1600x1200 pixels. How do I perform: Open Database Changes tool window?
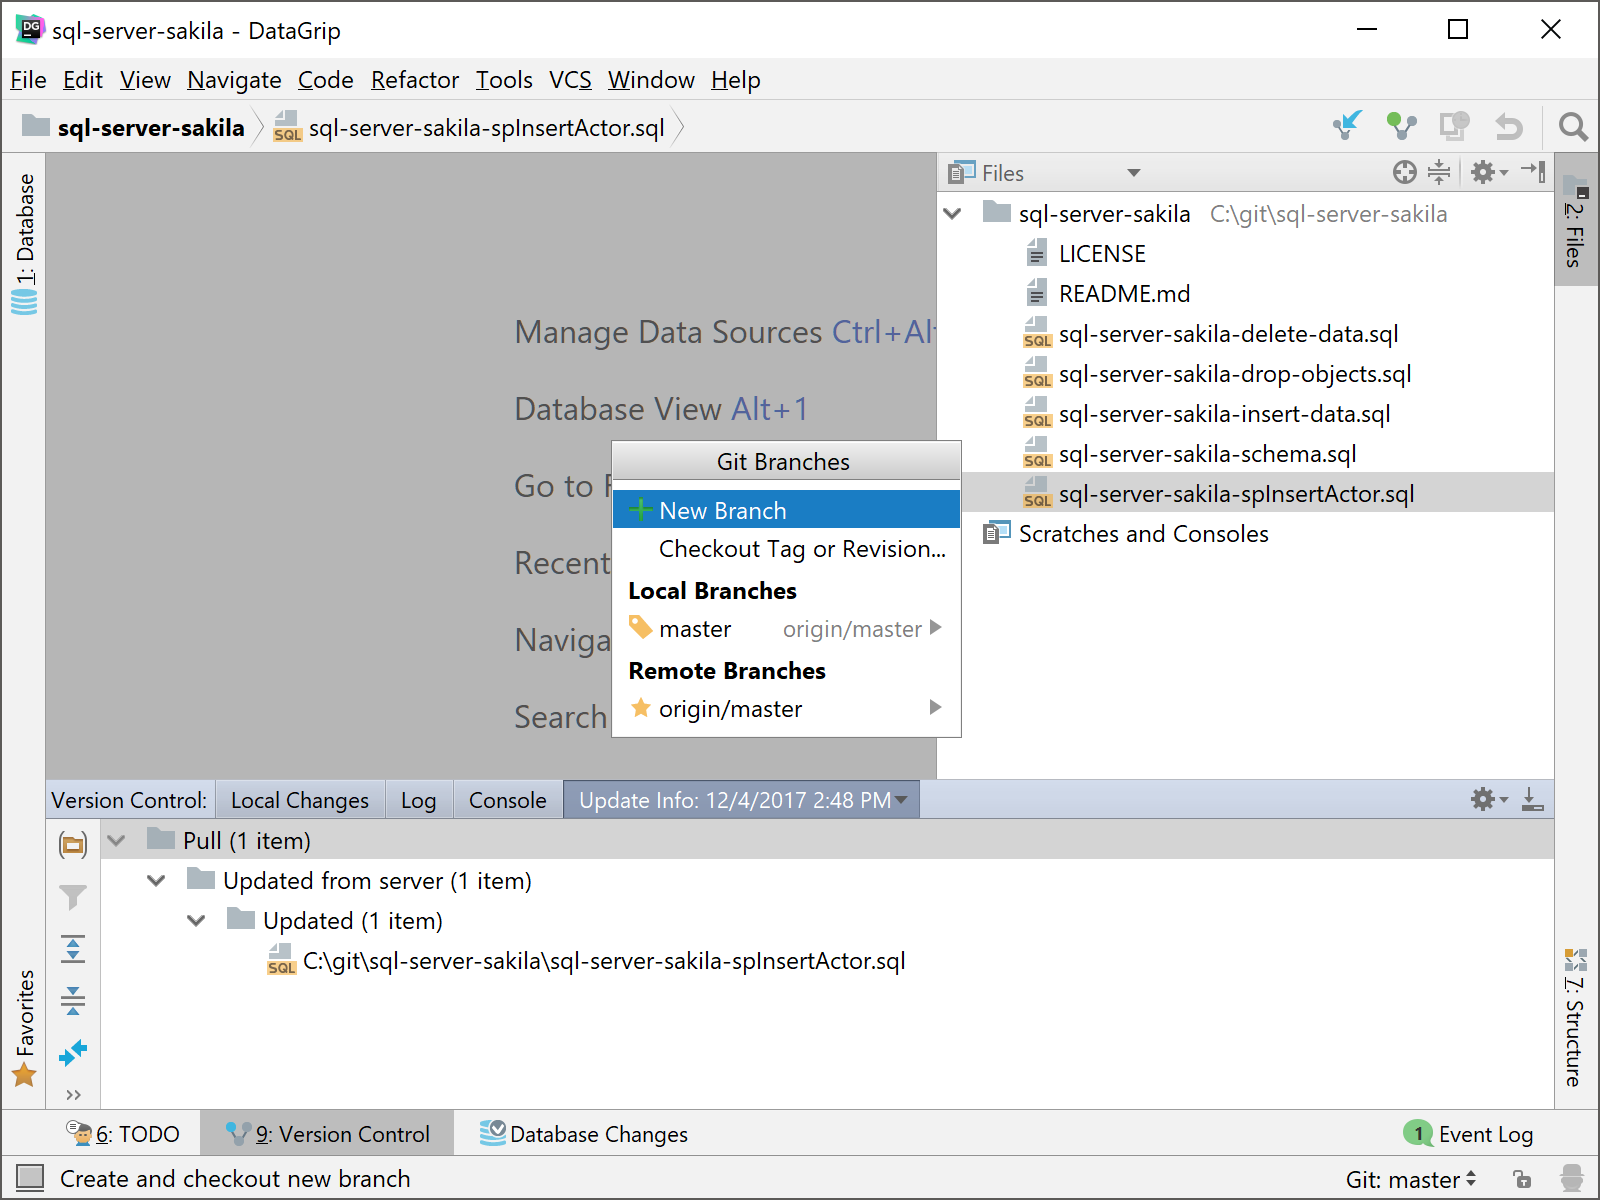(584, 1133)
